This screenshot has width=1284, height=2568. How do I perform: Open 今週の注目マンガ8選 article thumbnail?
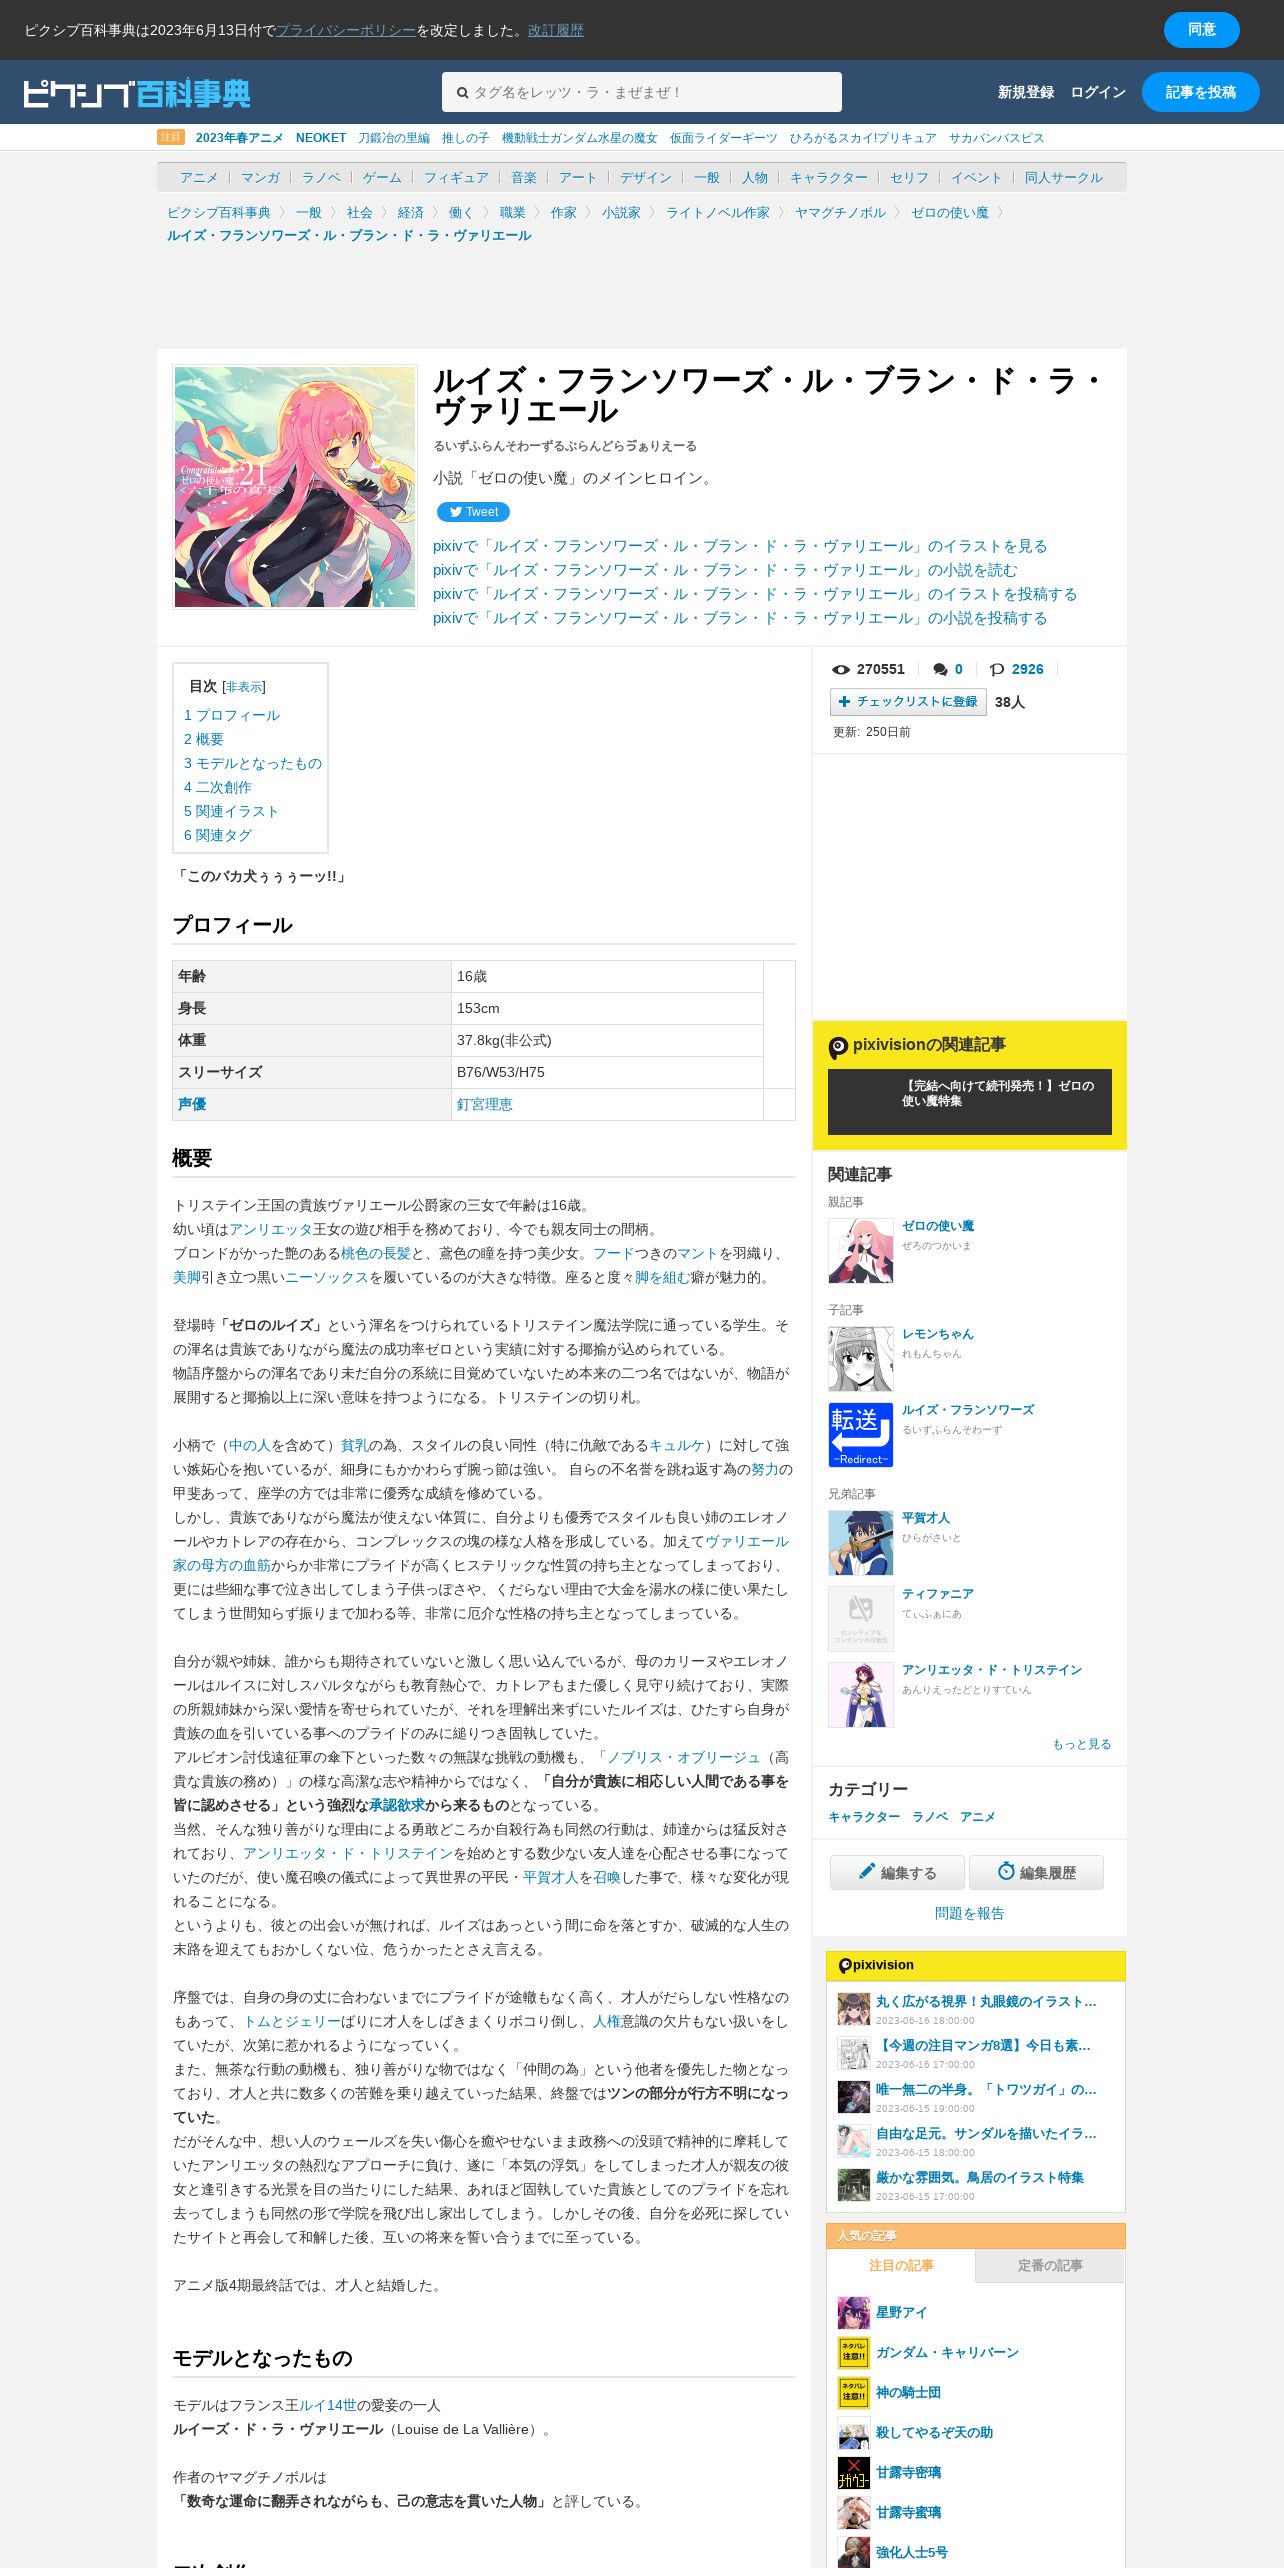(853, 2053)
